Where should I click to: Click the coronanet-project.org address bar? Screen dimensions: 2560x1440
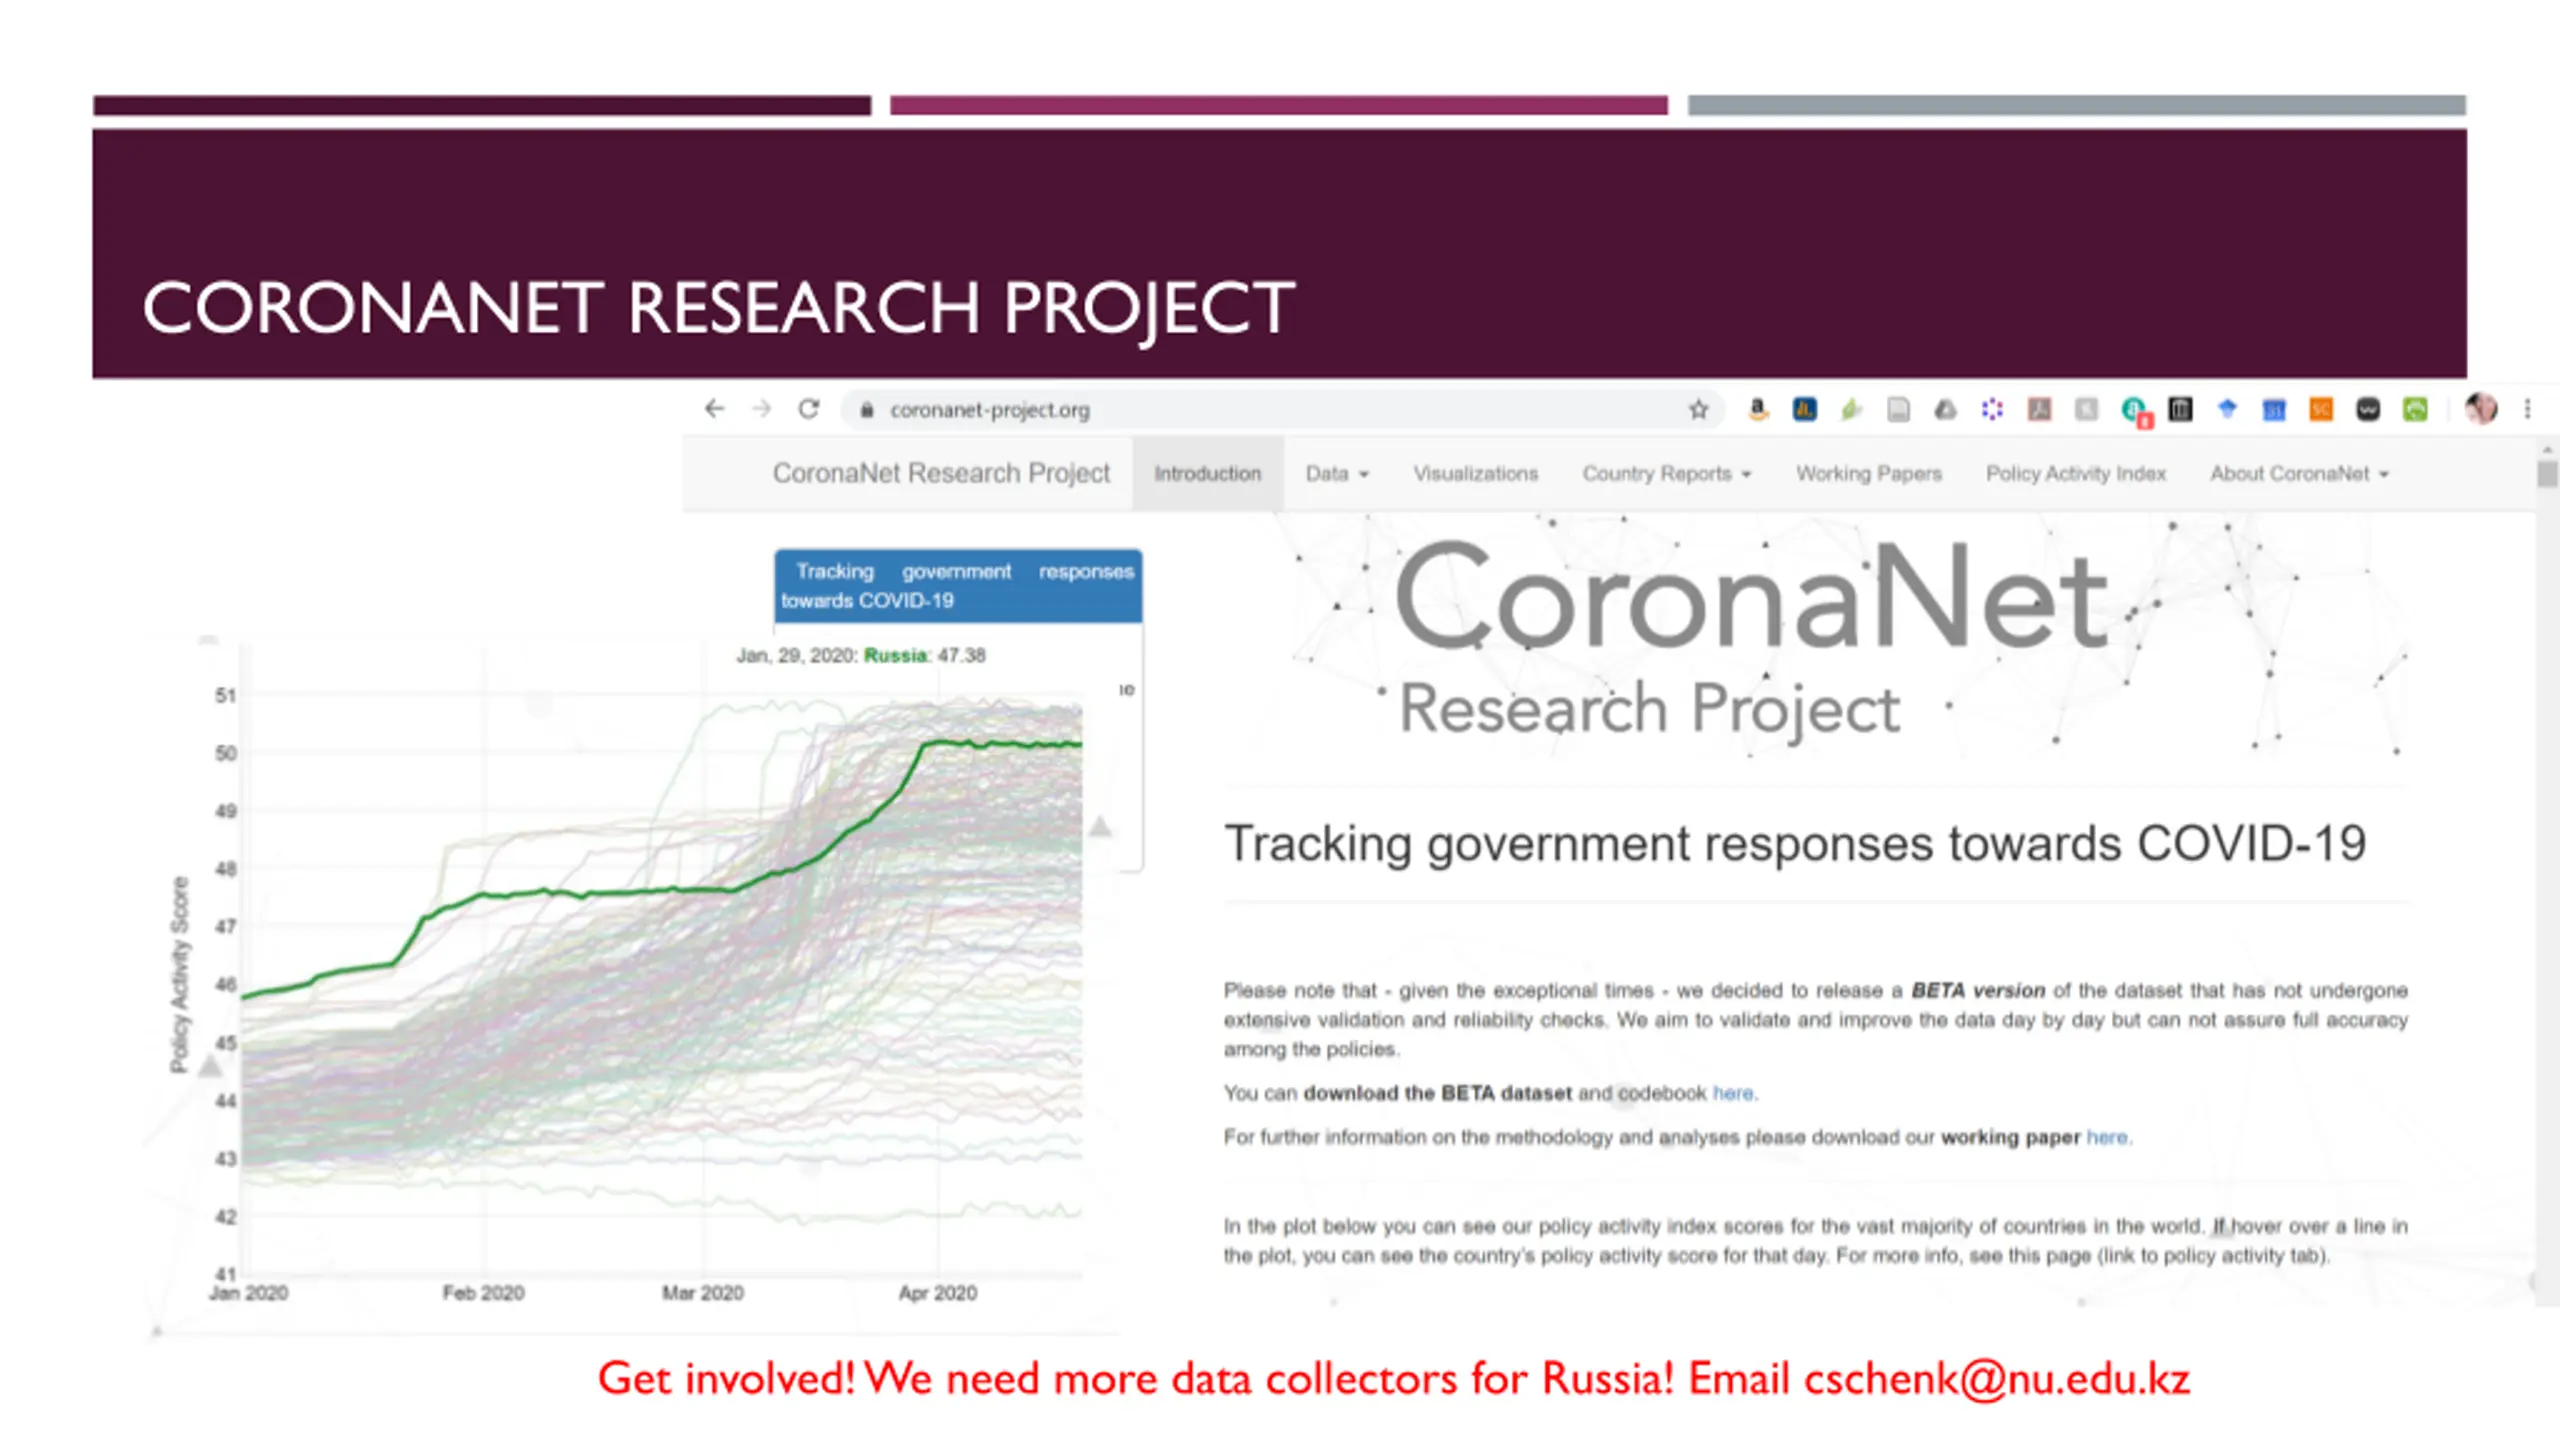tap(1282, 410)
